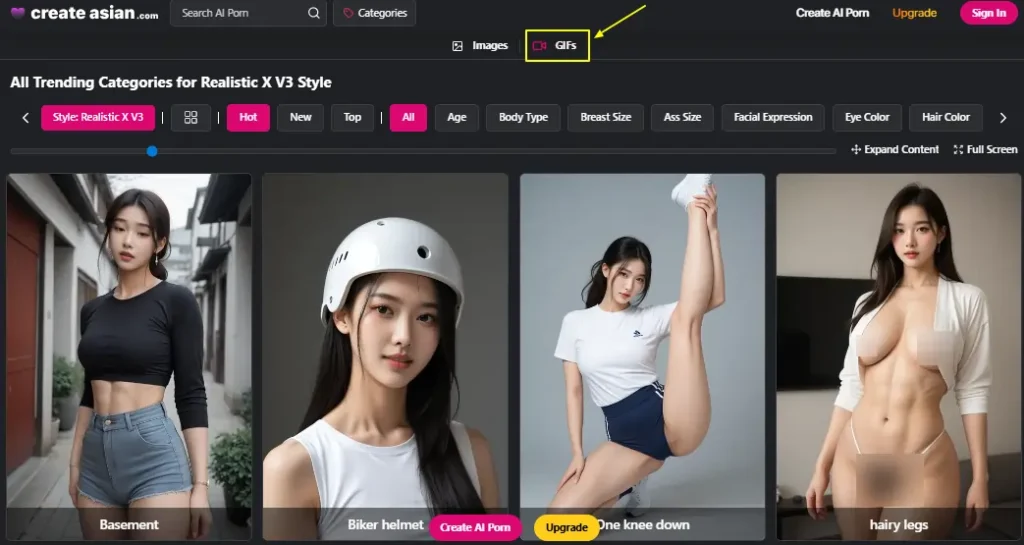The width and height of the screenshot is (1024, 545).
Task: Open the hairy legs thumbnail
Action: pyautogui.click(x=899, y=356)
